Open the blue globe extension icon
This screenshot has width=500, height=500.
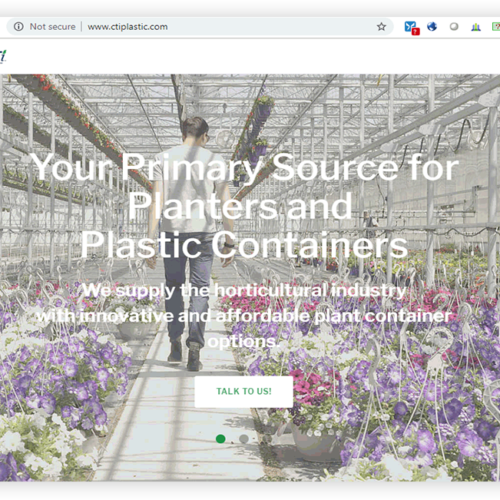(432, 26)
